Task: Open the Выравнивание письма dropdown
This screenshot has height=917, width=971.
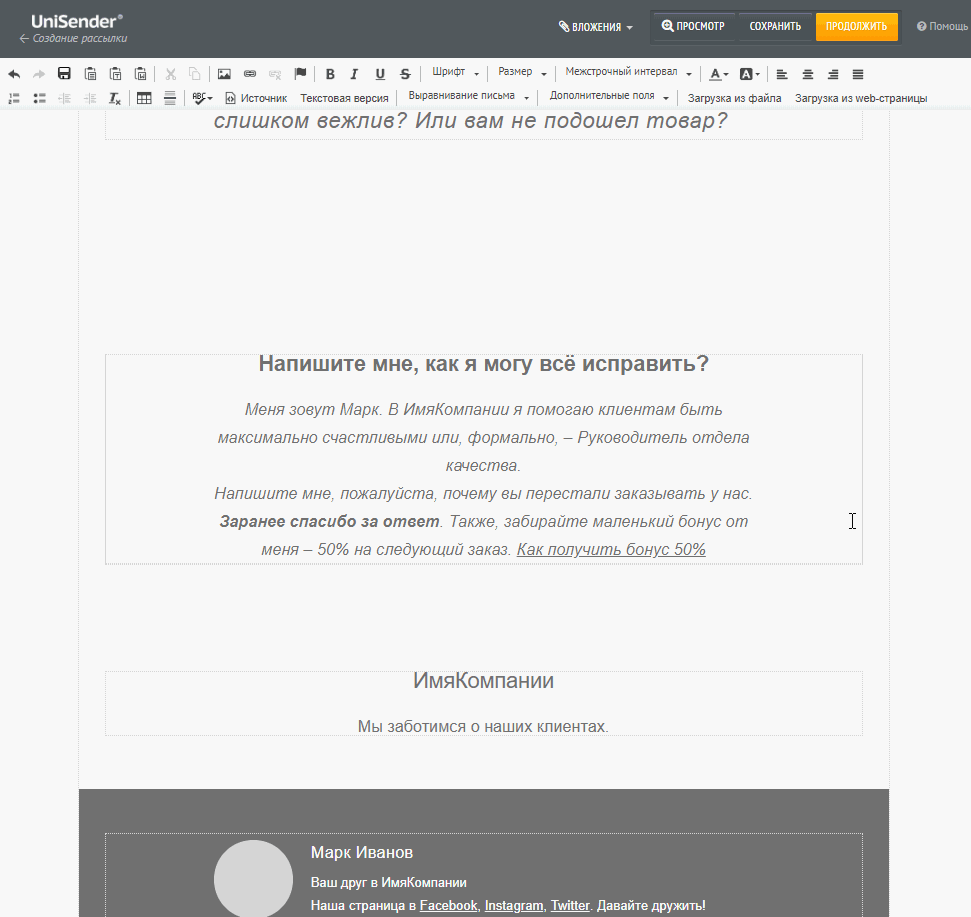Action: coord(468,96)
